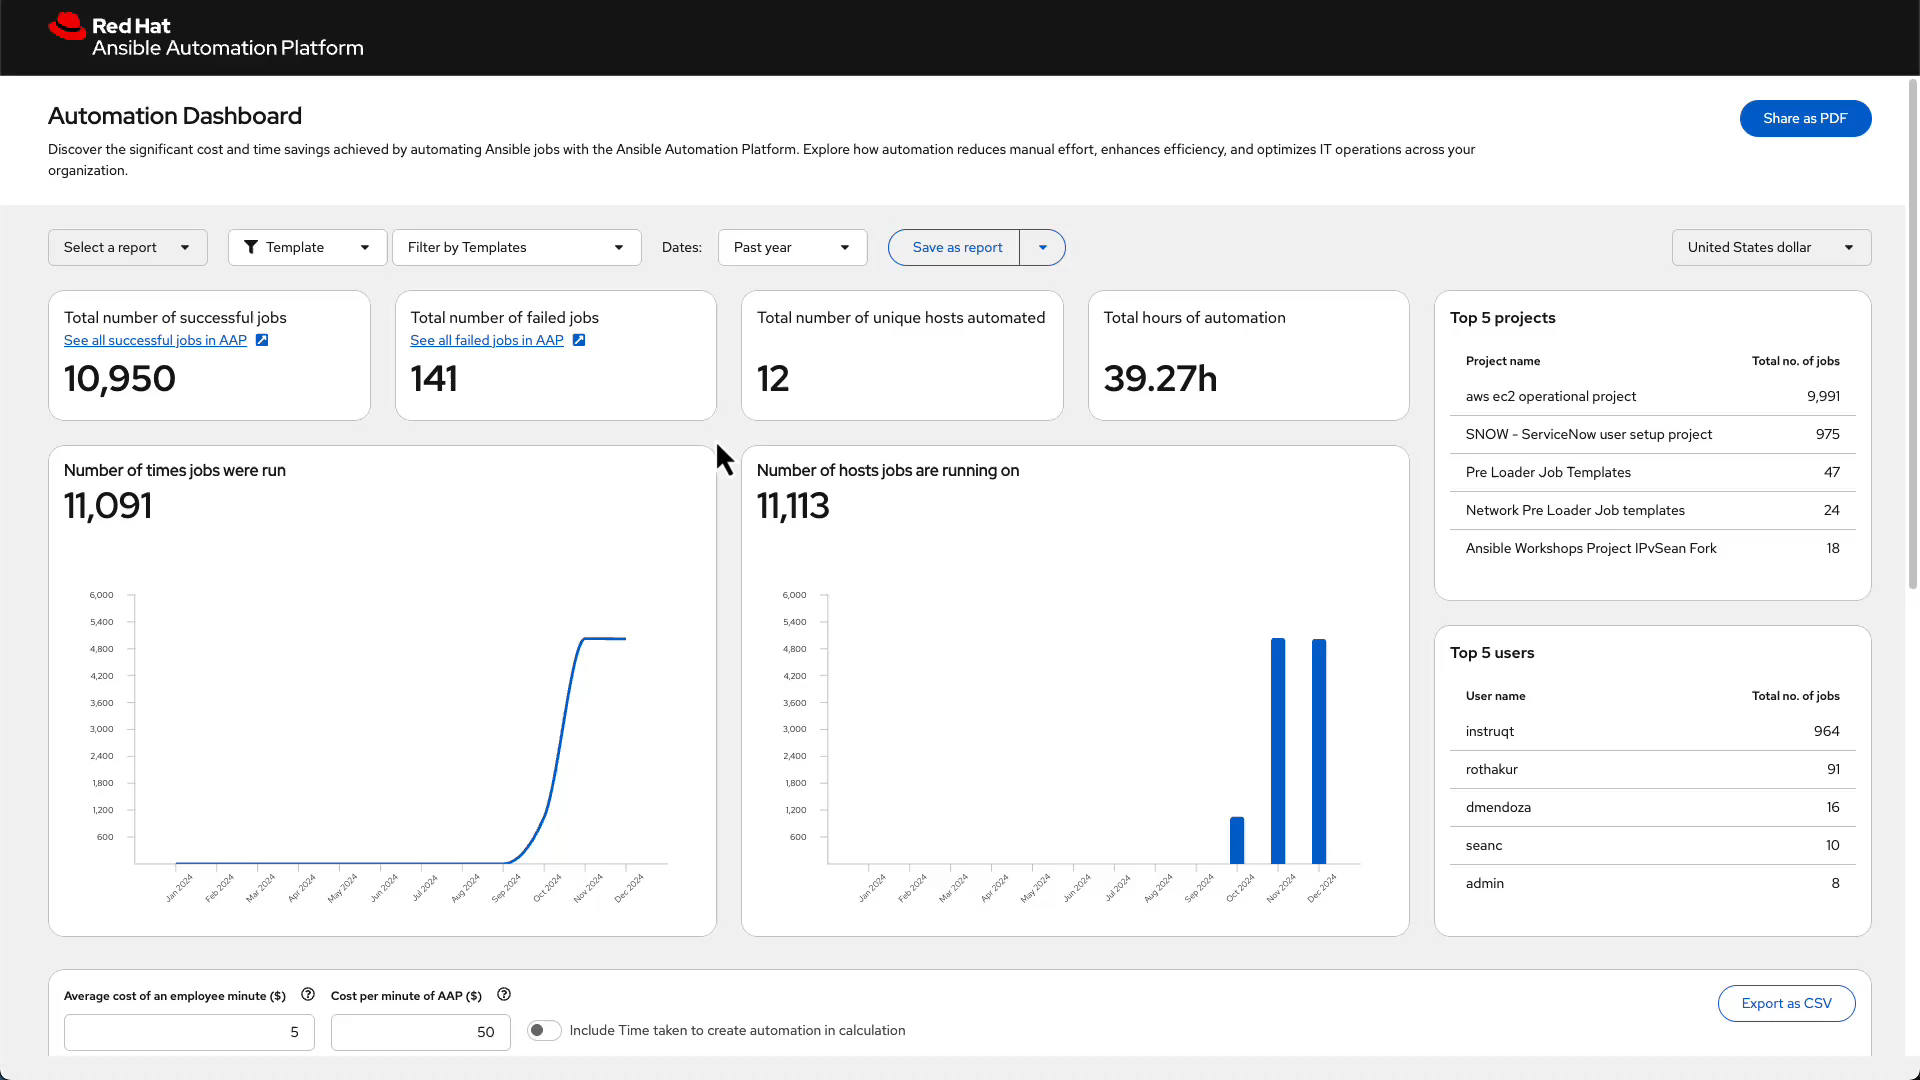
Task: Click the filter funnel icon beside Template
Action: (252, 247)
